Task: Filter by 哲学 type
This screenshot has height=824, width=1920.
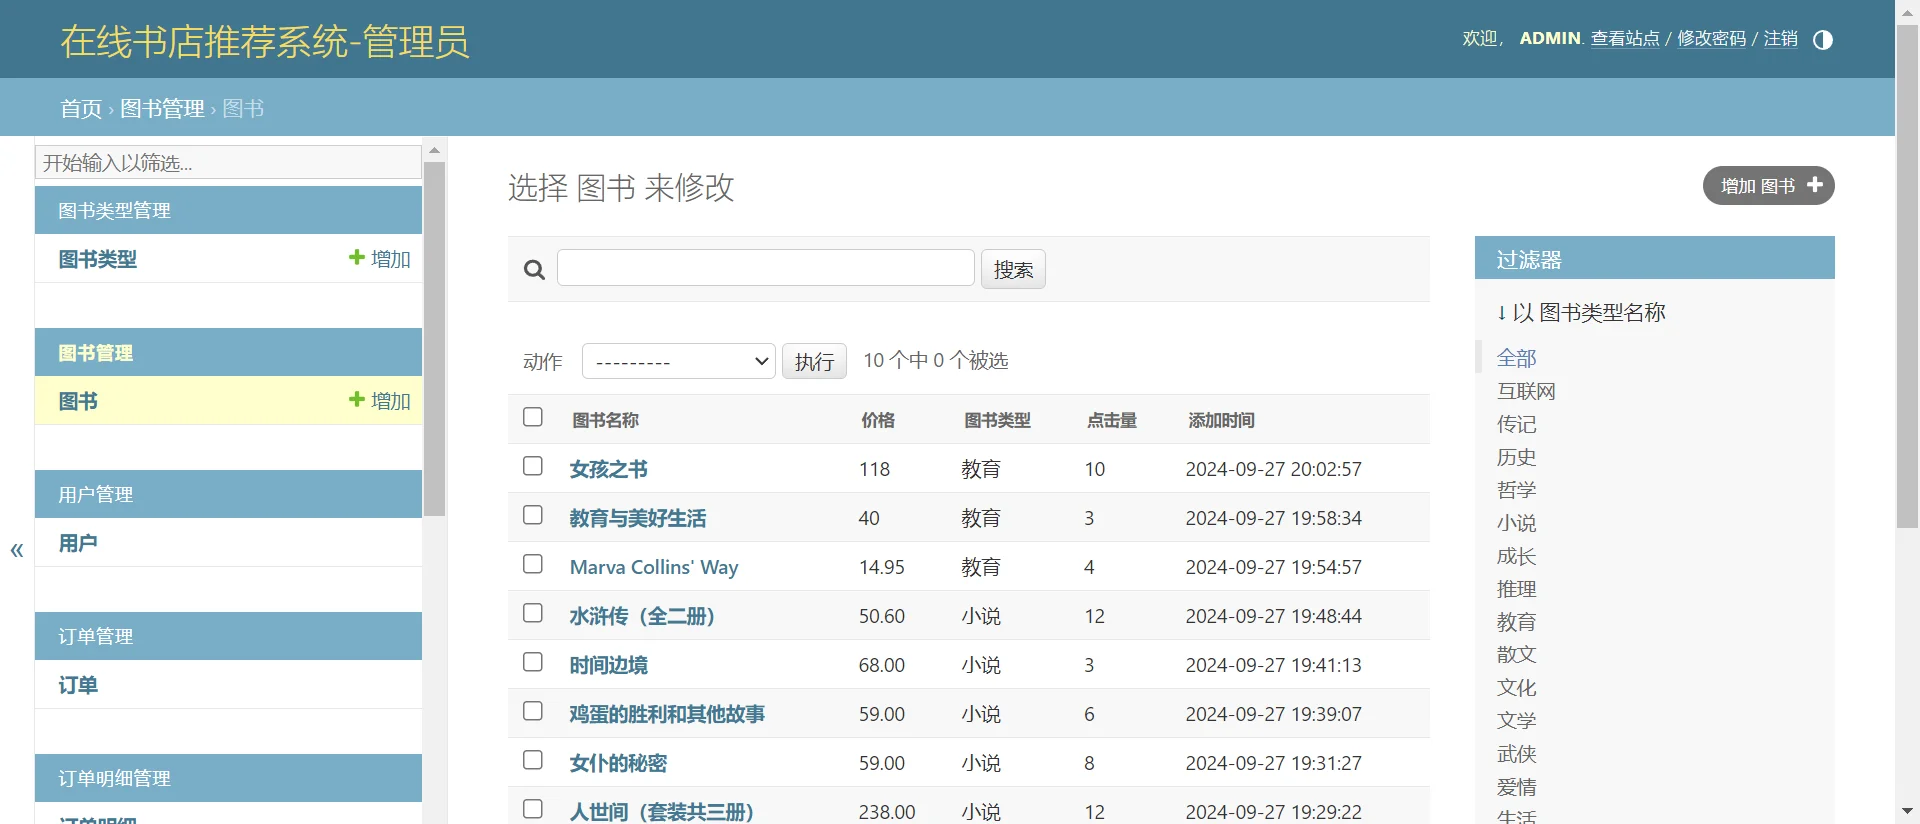Action: [1517, 490]
